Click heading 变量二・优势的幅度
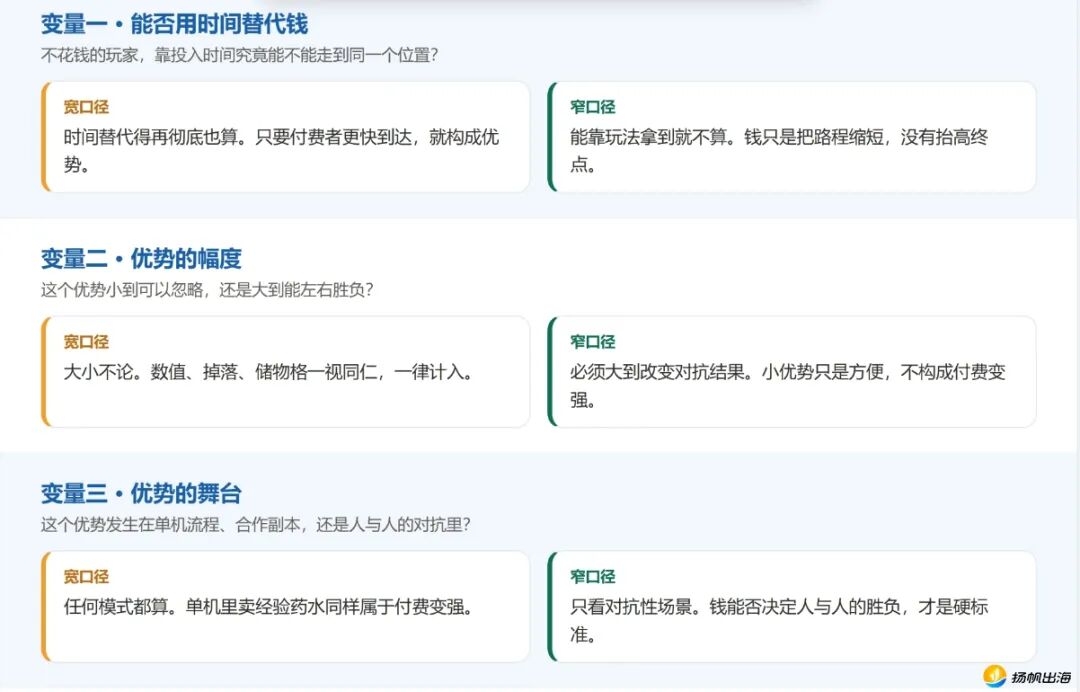1080x692 pixels. (141, 259)
